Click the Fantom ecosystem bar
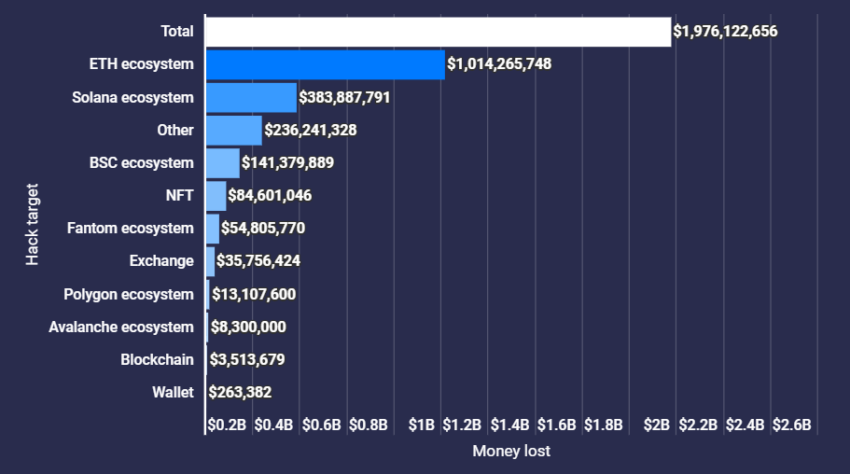The height and width of the screenshot is (474, 850). pyautogui.click(x=212, y=229)
